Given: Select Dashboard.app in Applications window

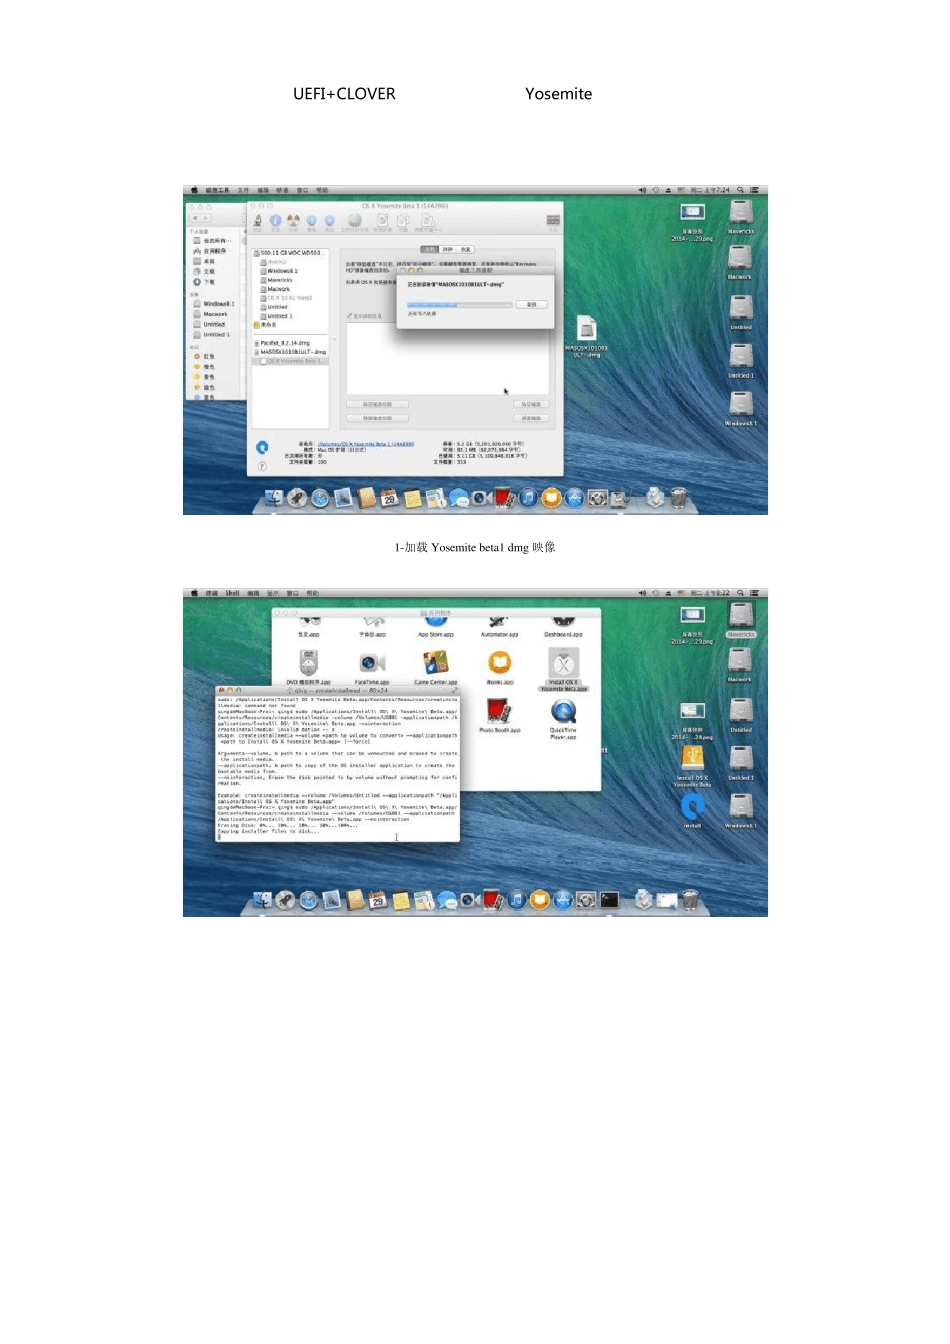Looking at the screenshot, I should pos(563,626).
